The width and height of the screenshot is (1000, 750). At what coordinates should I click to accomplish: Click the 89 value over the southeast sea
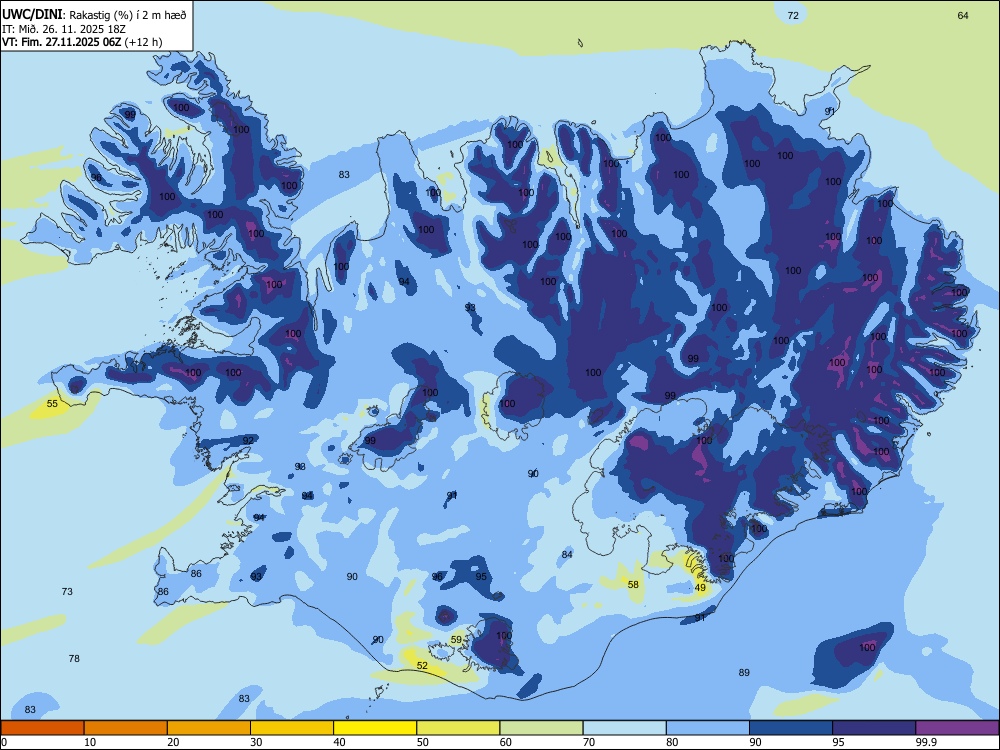click(744, 672)
